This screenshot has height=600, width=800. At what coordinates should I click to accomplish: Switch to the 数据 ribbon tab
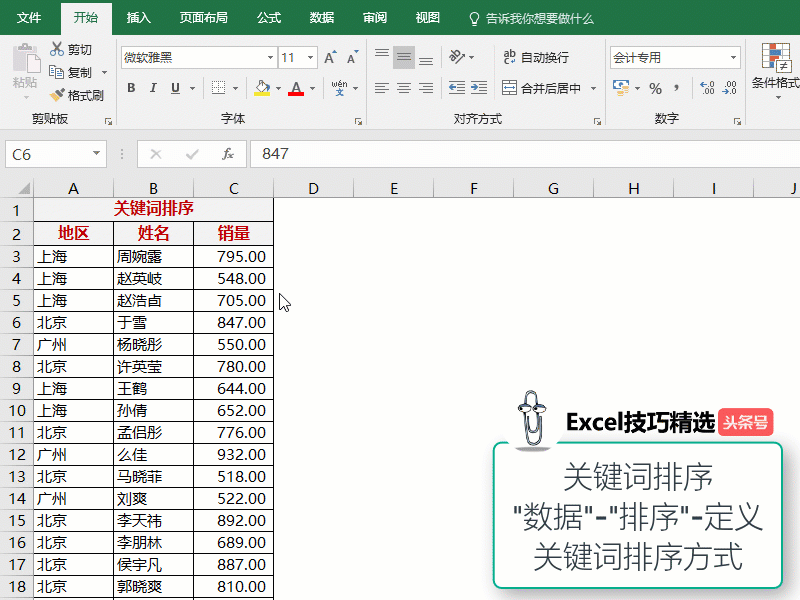click(322, 18)
